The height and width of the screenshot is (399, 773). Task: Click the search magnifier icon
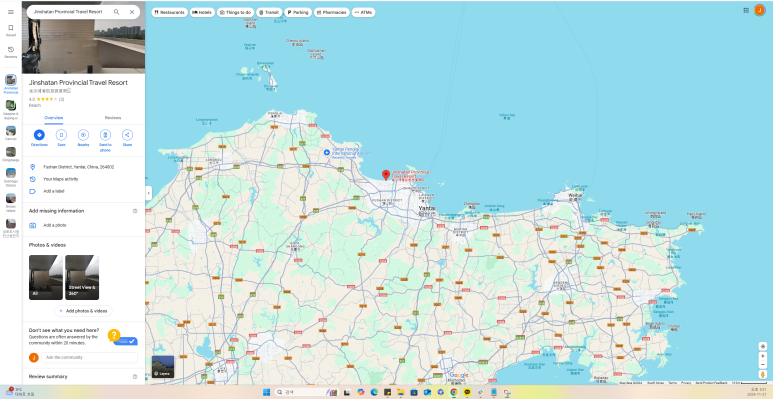point(116,12)
